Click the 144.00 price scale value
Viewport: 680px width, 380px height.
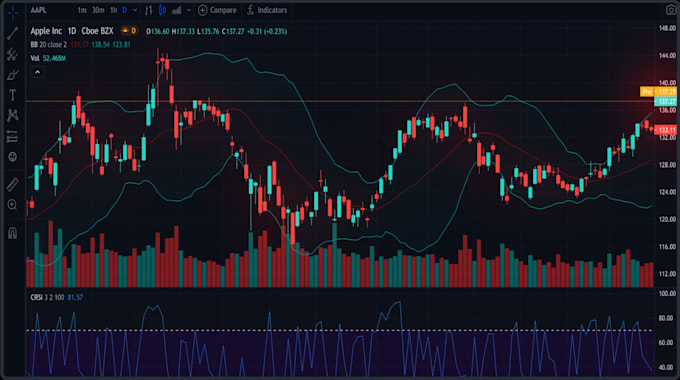tap(667, 56)
